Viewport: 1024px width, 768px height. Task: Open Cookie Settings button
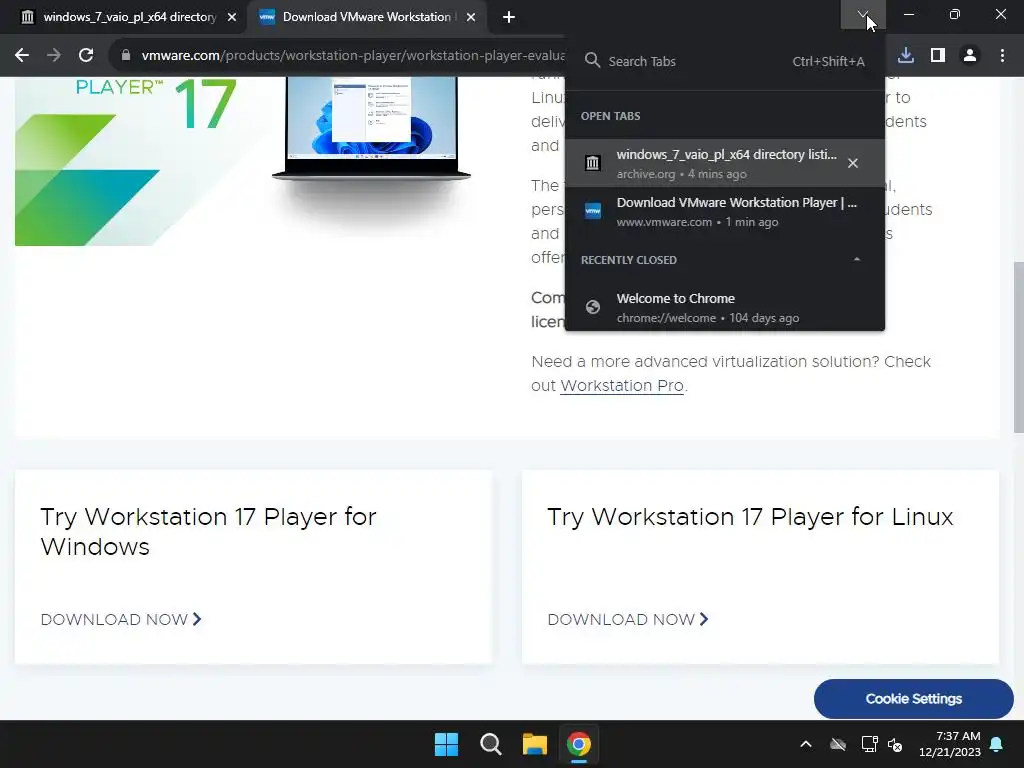pyautogui.click(x=914, y=699)
